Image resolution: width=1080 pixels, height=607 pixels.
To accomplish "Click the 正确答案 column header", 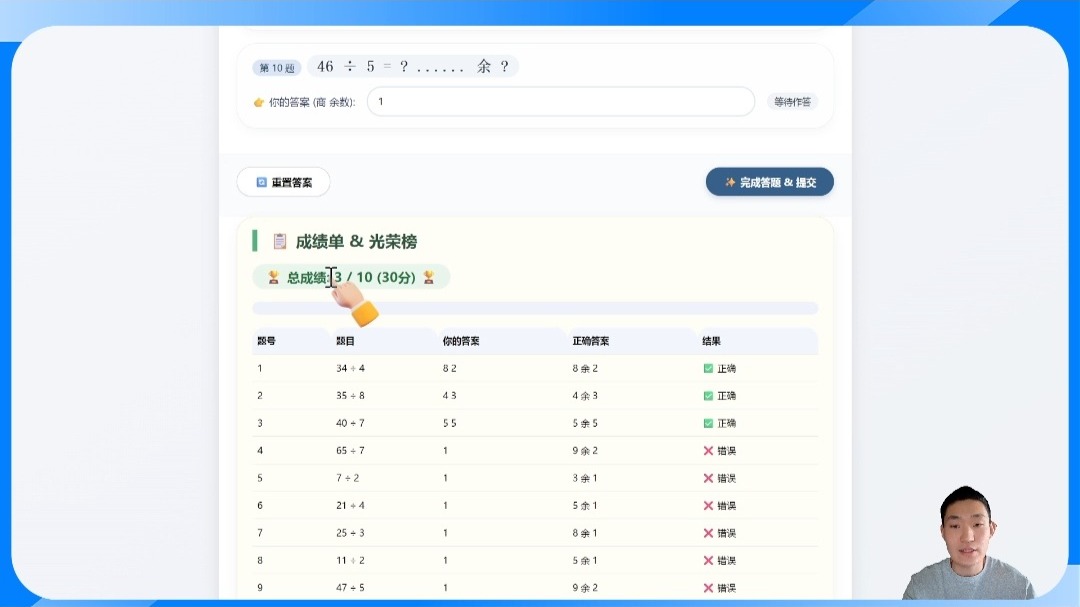I will pyautogui.click(x=590, y=341).
